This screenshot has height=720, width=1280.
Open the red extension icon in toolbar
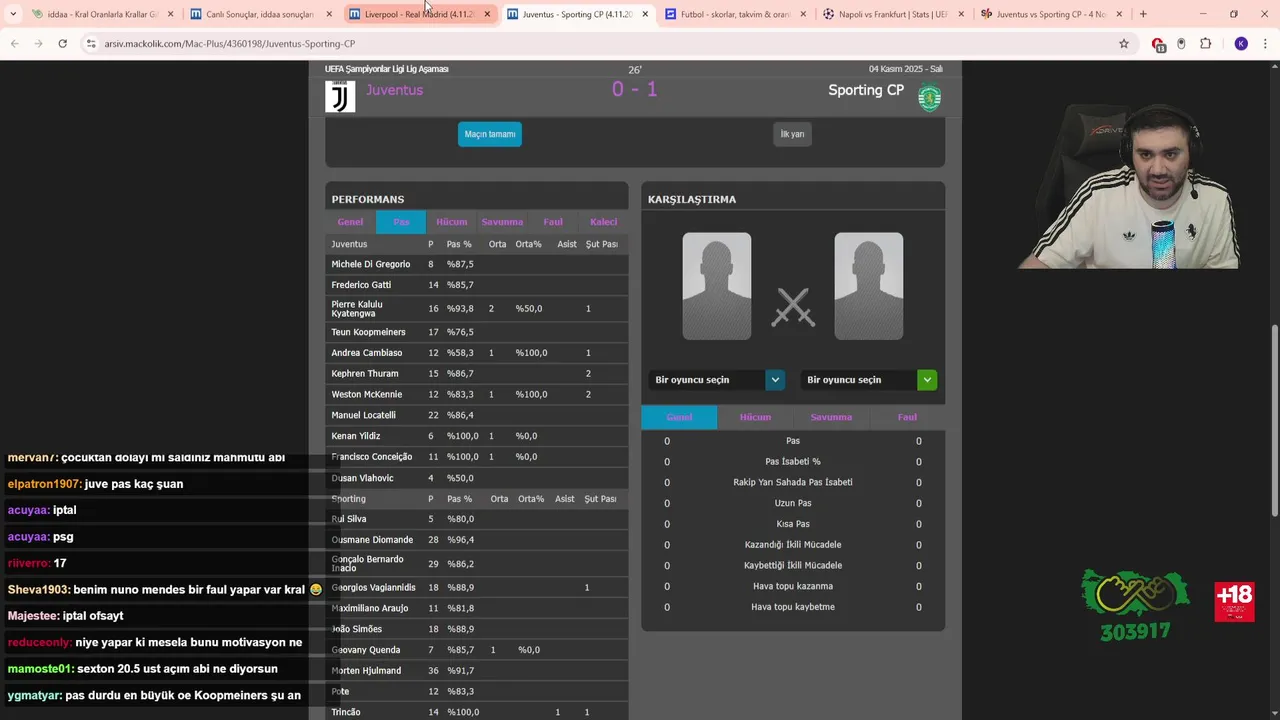point(1158,44)
